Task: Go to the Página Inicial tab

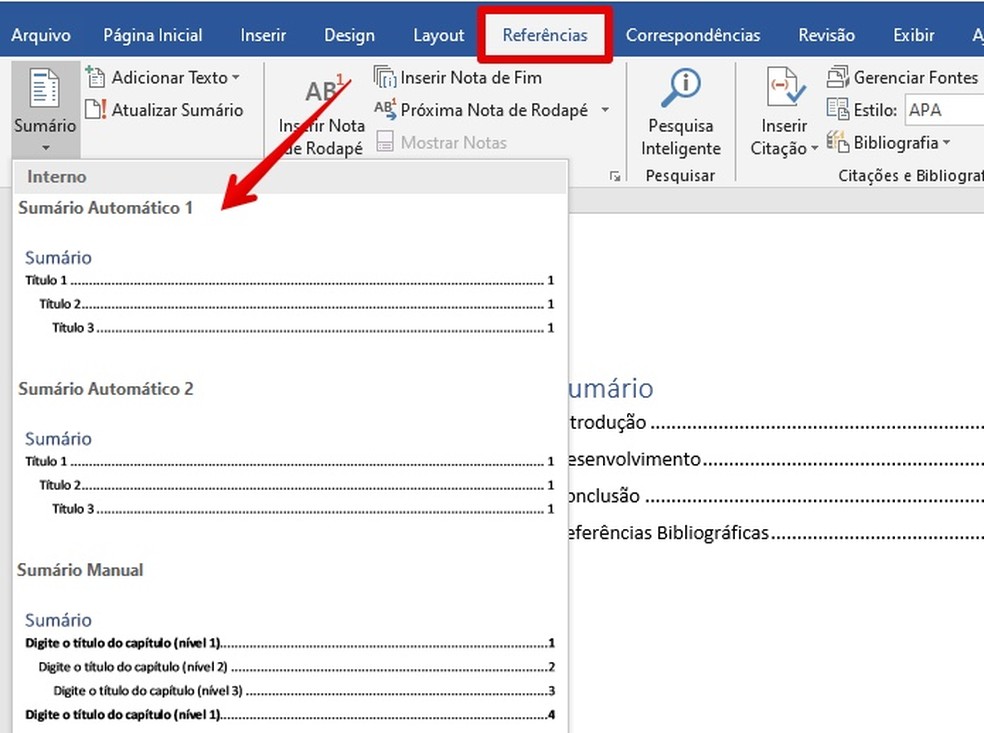Action: click(155, 35)
